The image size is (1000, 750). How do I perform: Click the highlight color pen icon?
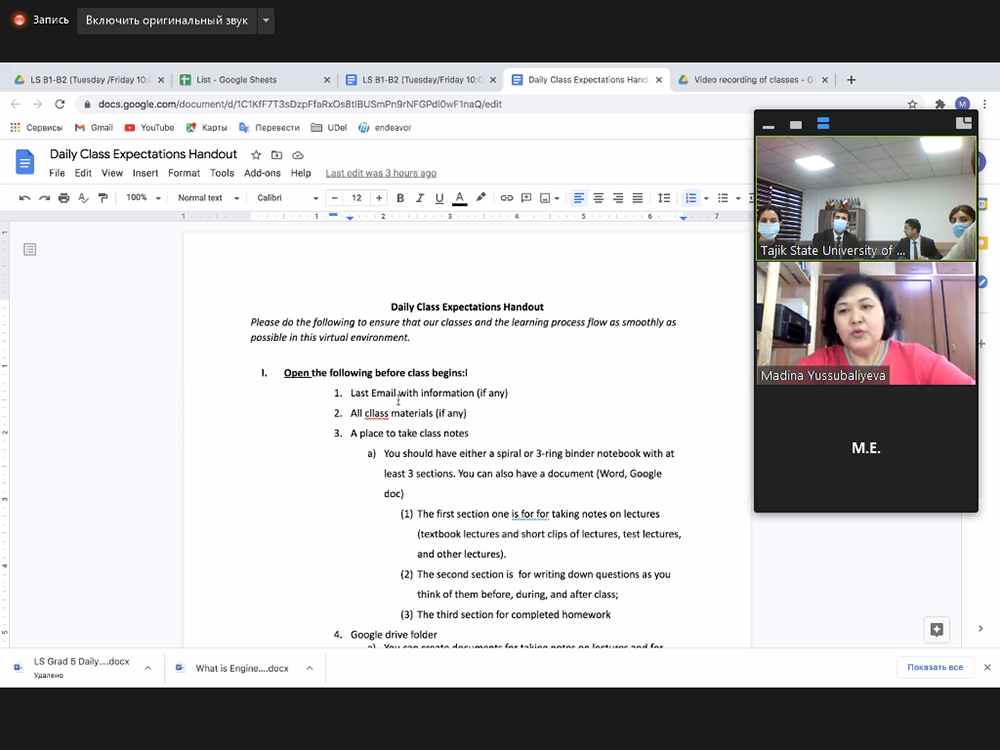click(481, 198)
